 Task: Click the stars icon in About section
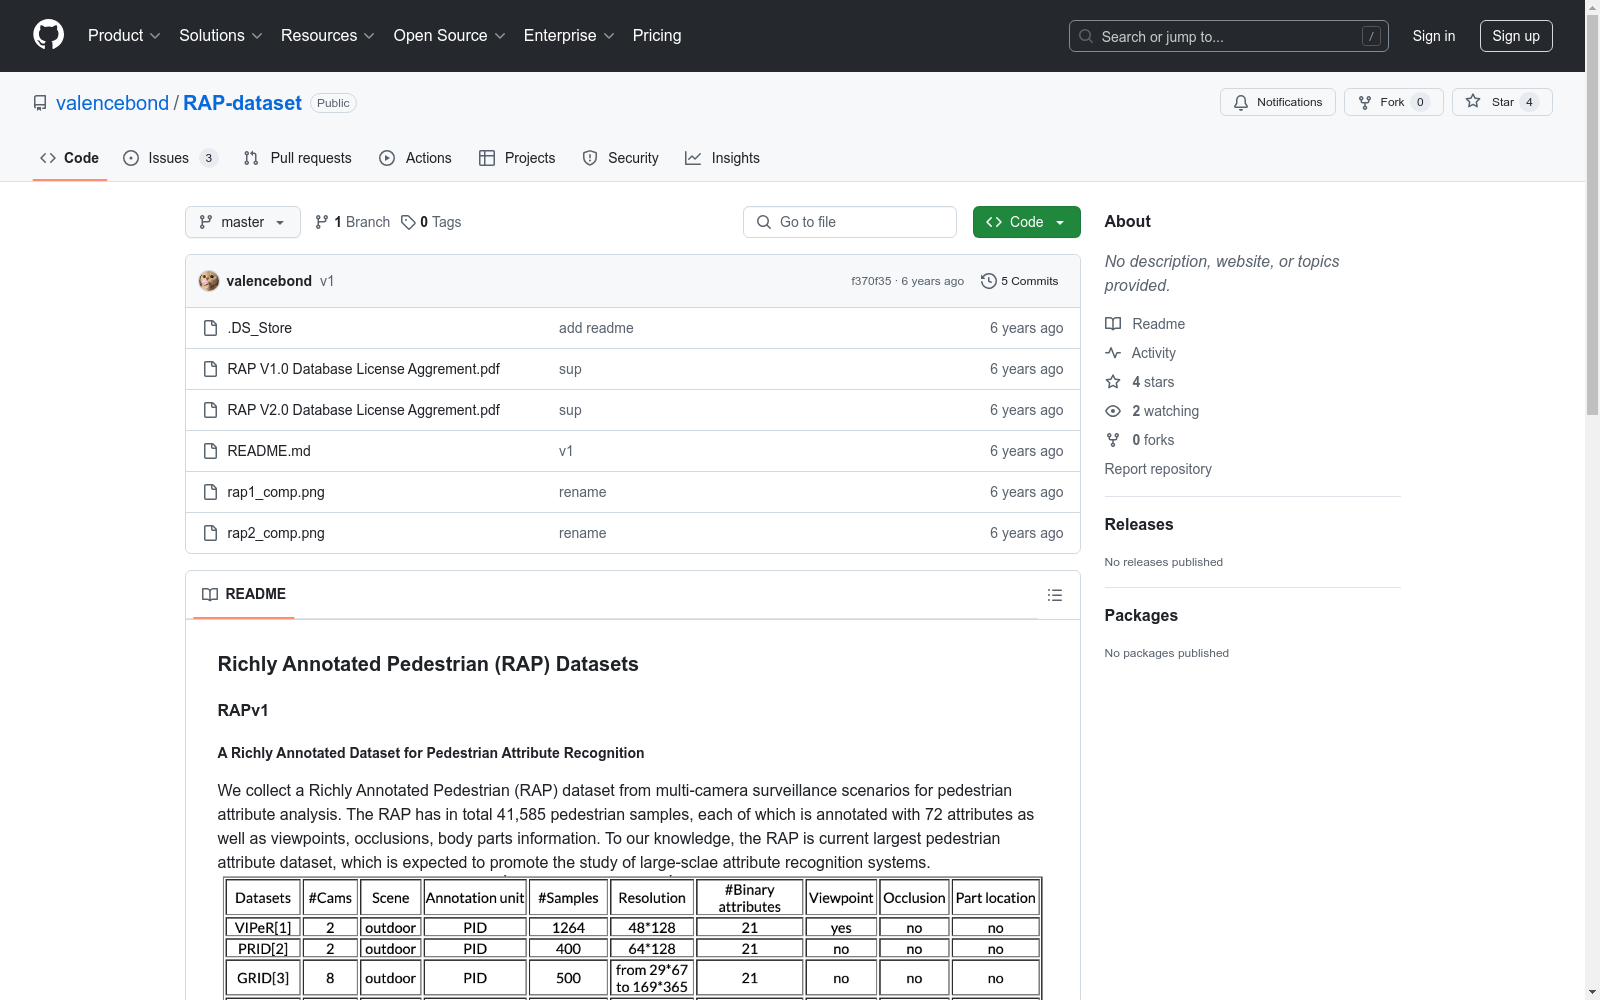[1113, 382]
